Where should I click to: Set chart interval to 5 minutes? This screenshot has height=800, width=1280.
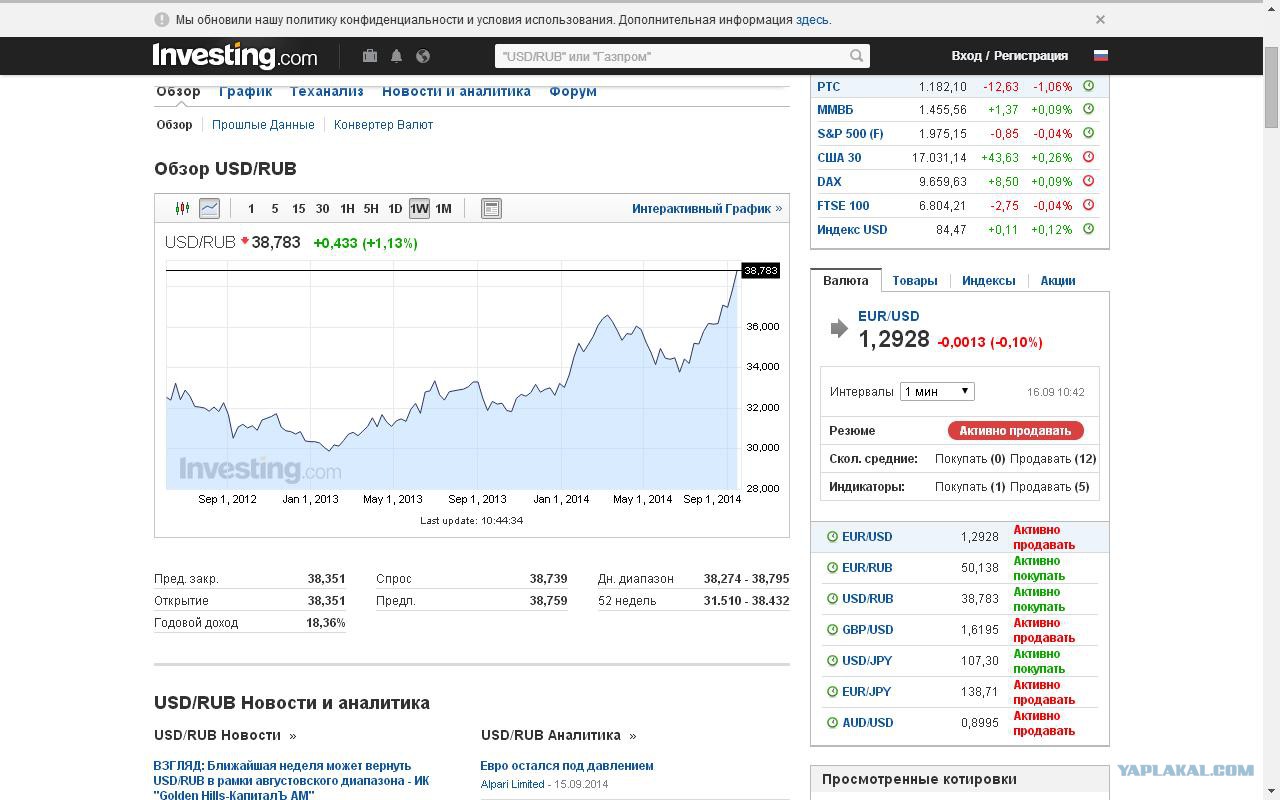tap(275, 208)
